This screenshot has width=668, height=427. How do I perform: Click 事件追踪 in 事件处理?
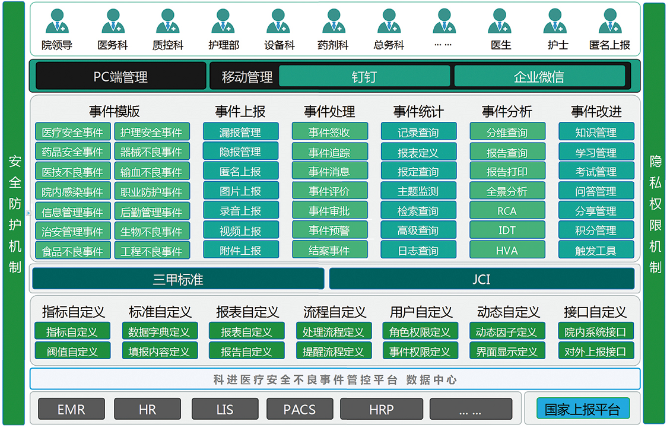click(330, 152)
